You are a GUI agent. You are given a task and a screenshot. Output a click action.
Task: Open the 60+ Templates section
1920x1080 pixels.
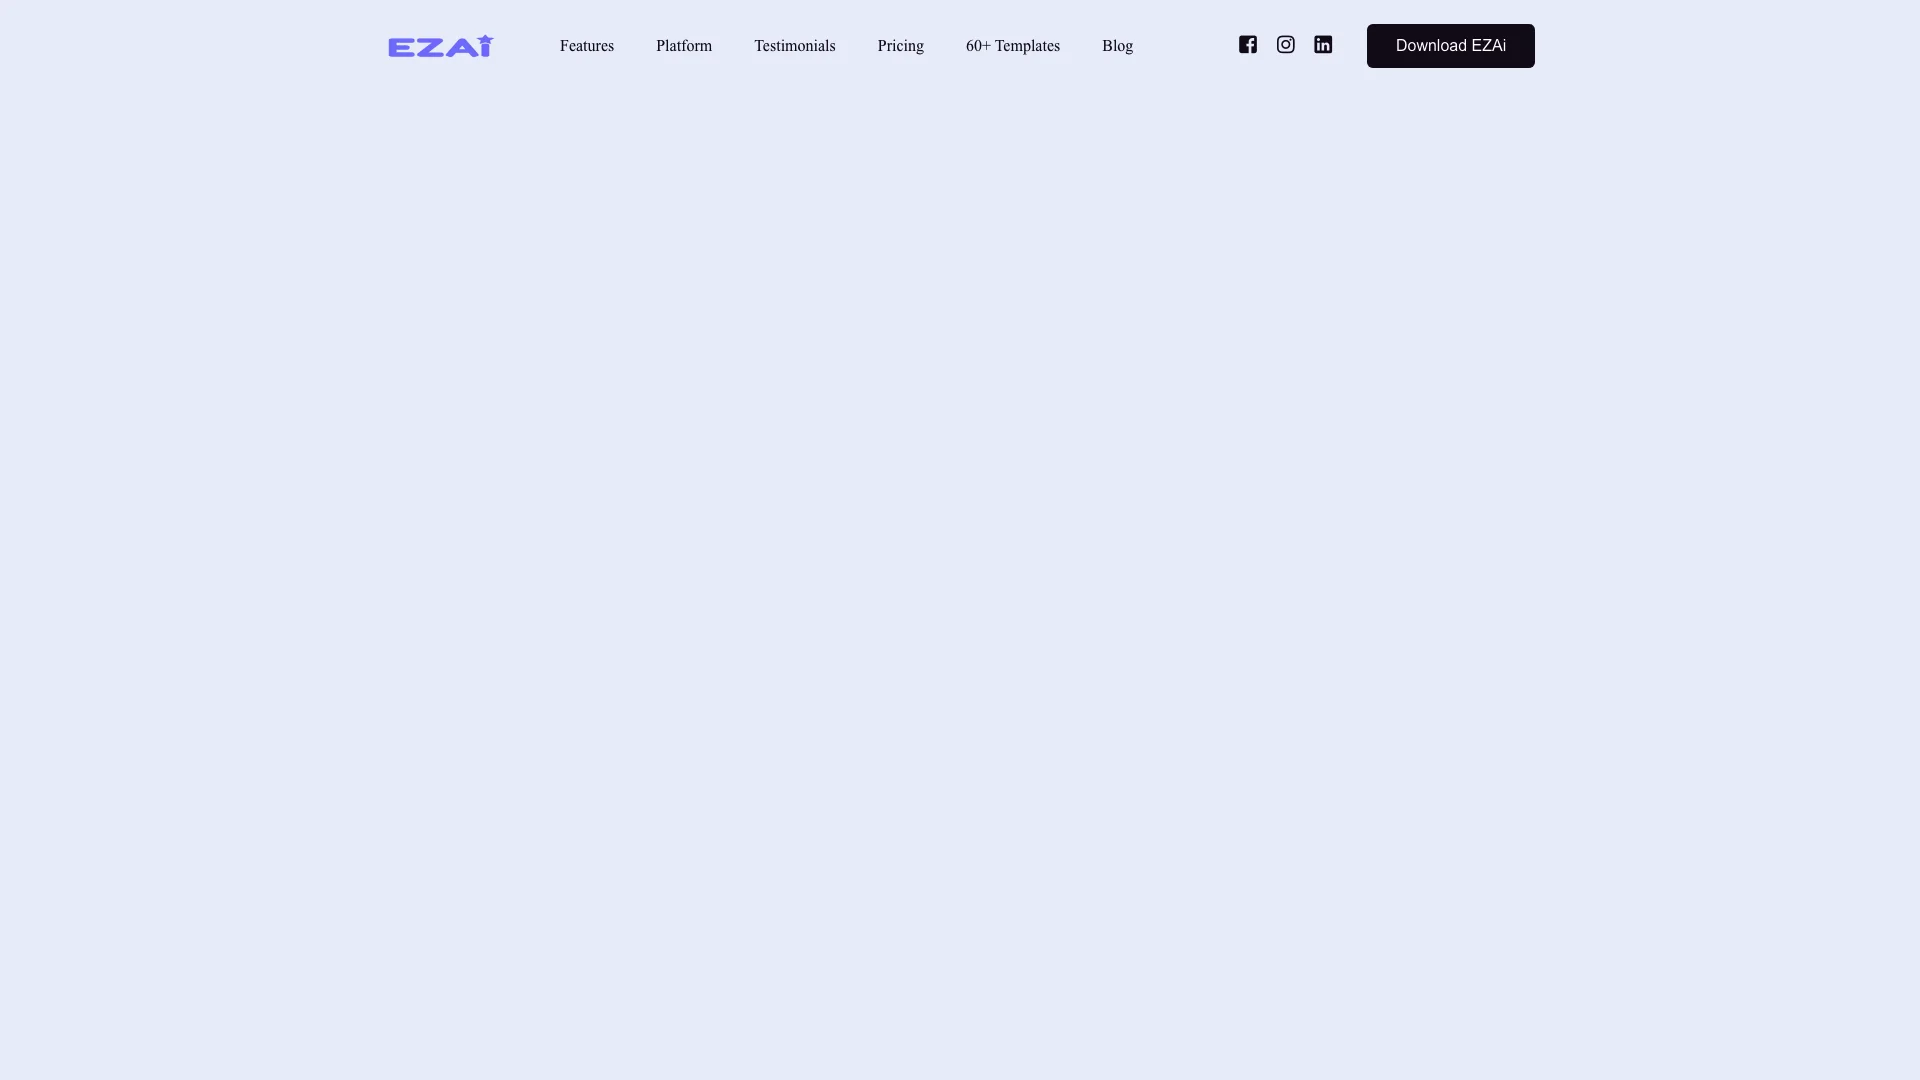pyautogui.click(x=1013, y=45)
